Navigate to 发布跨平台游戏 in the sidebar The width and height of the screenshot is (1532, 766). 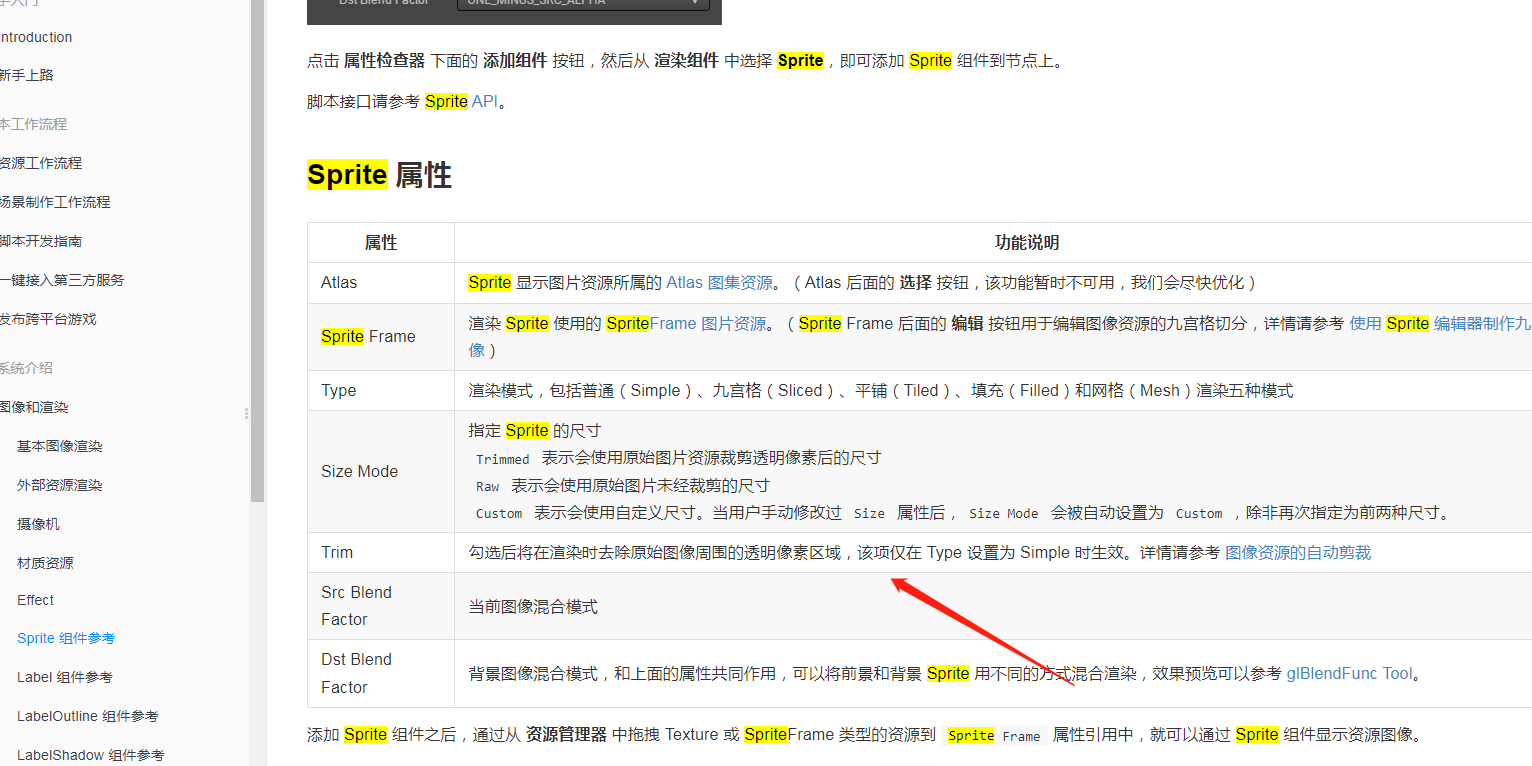click(48, 319)
